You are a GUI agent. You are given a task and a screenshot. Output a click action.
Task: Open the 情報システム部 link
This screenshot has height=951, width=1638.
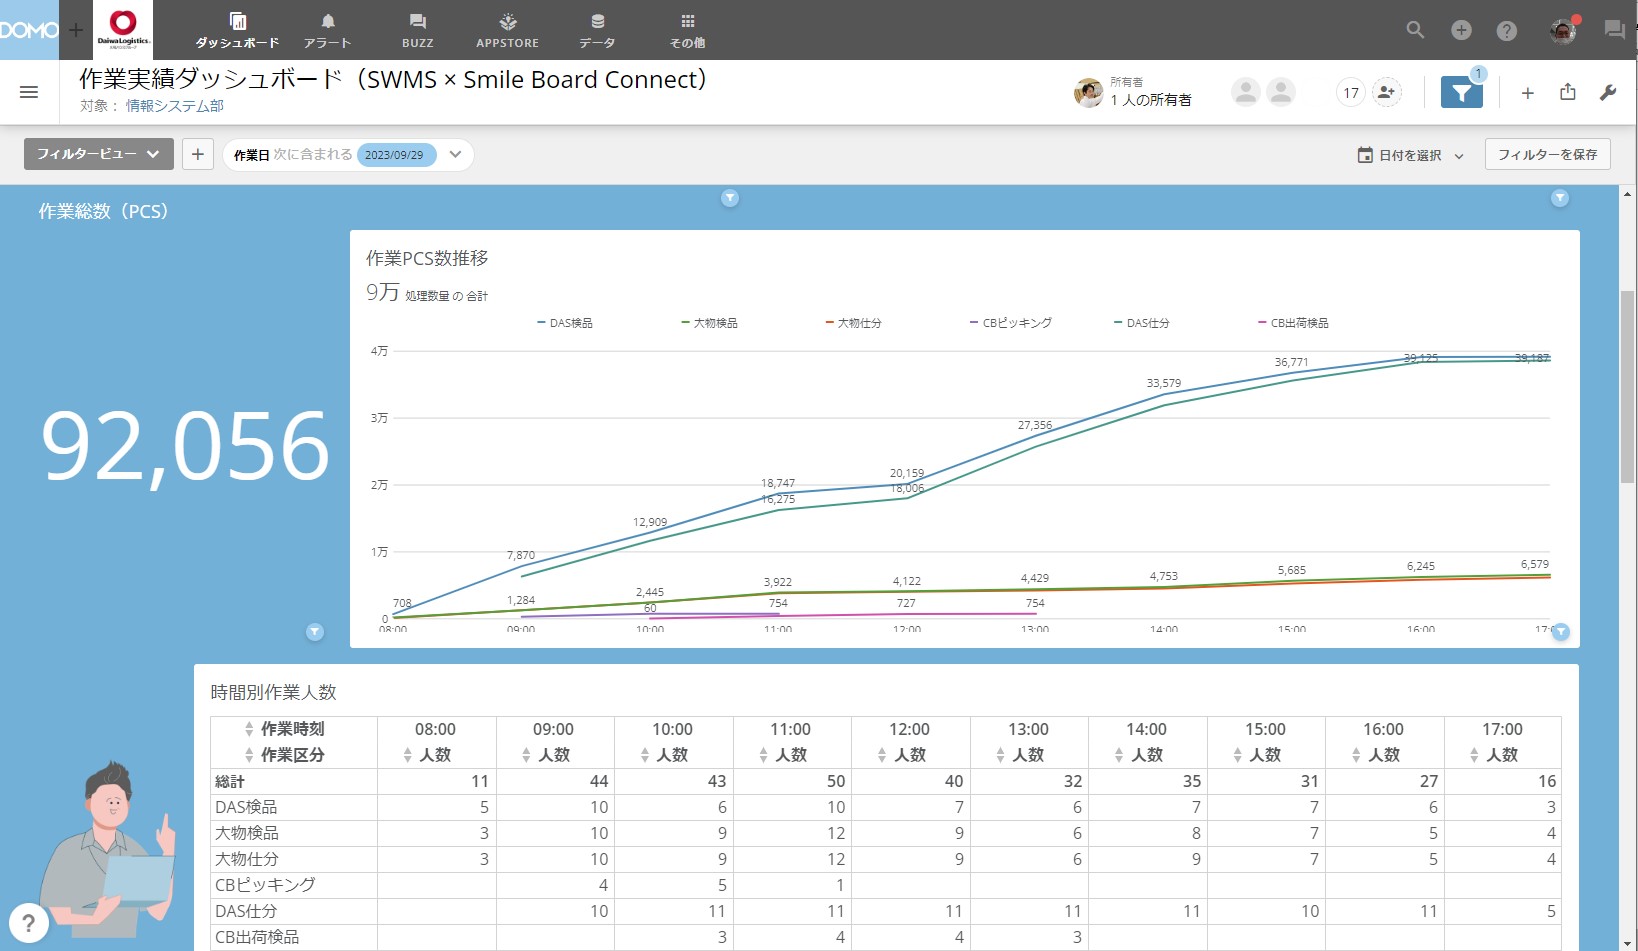[x=174, y=106]
